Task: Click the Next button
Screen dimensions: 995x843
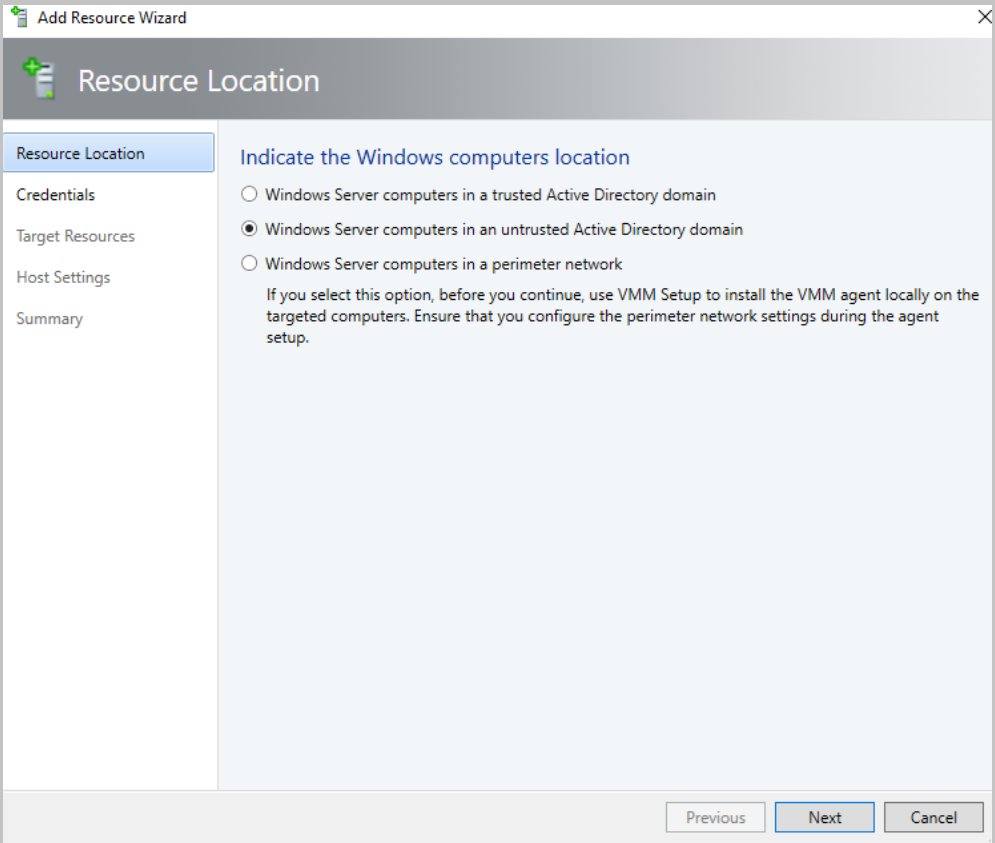Action: [824, 817]
